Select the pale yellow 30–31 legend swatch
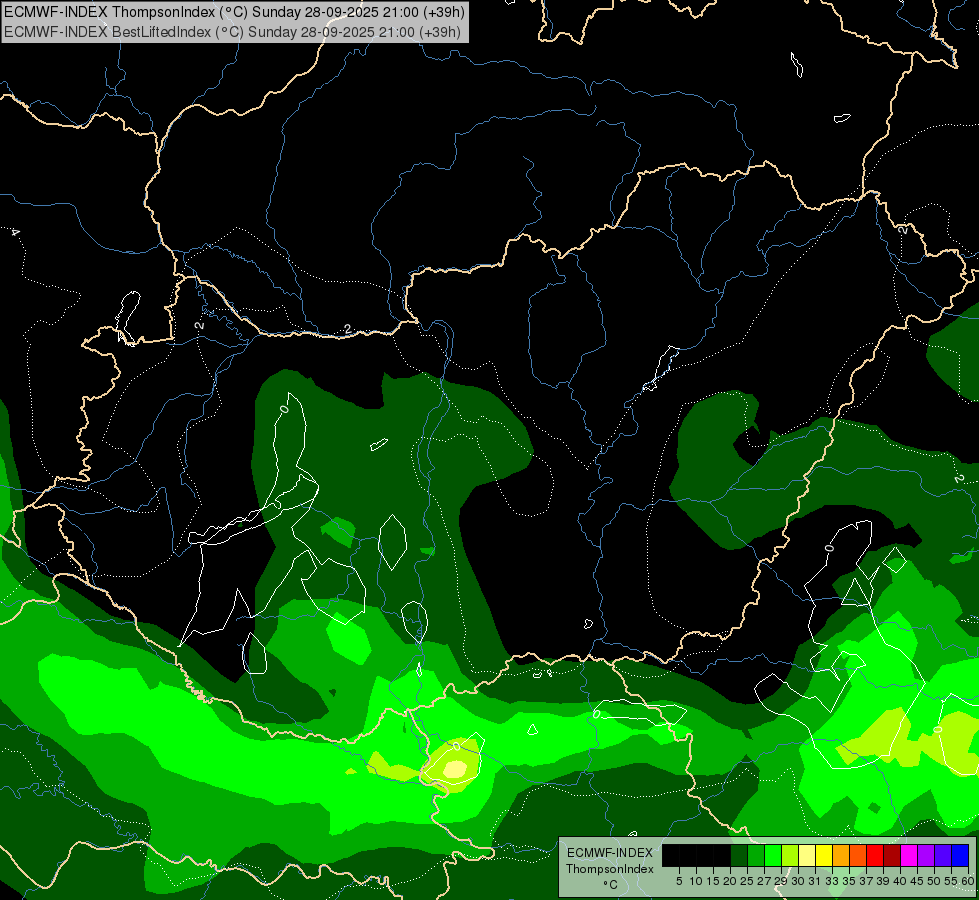The height and width of the screenshot is (900, 979). click(x=807, y=855)
